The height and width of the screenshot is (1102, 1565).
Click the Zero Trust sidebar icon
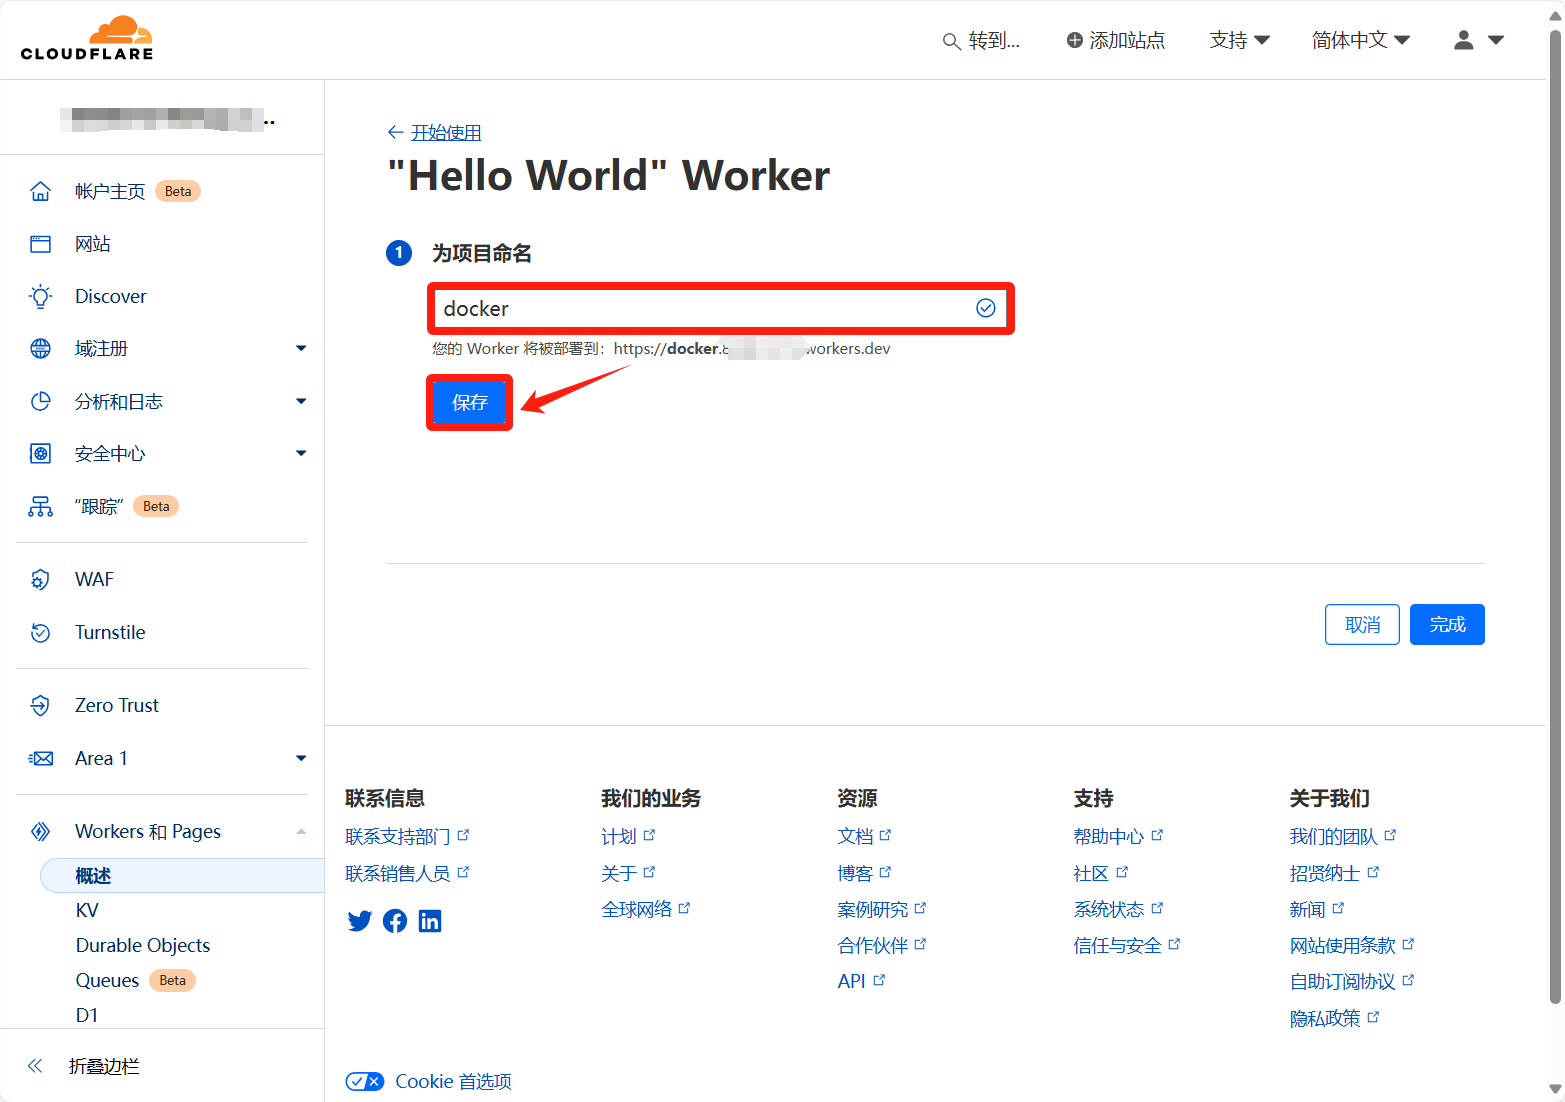(x=40, y=706)
